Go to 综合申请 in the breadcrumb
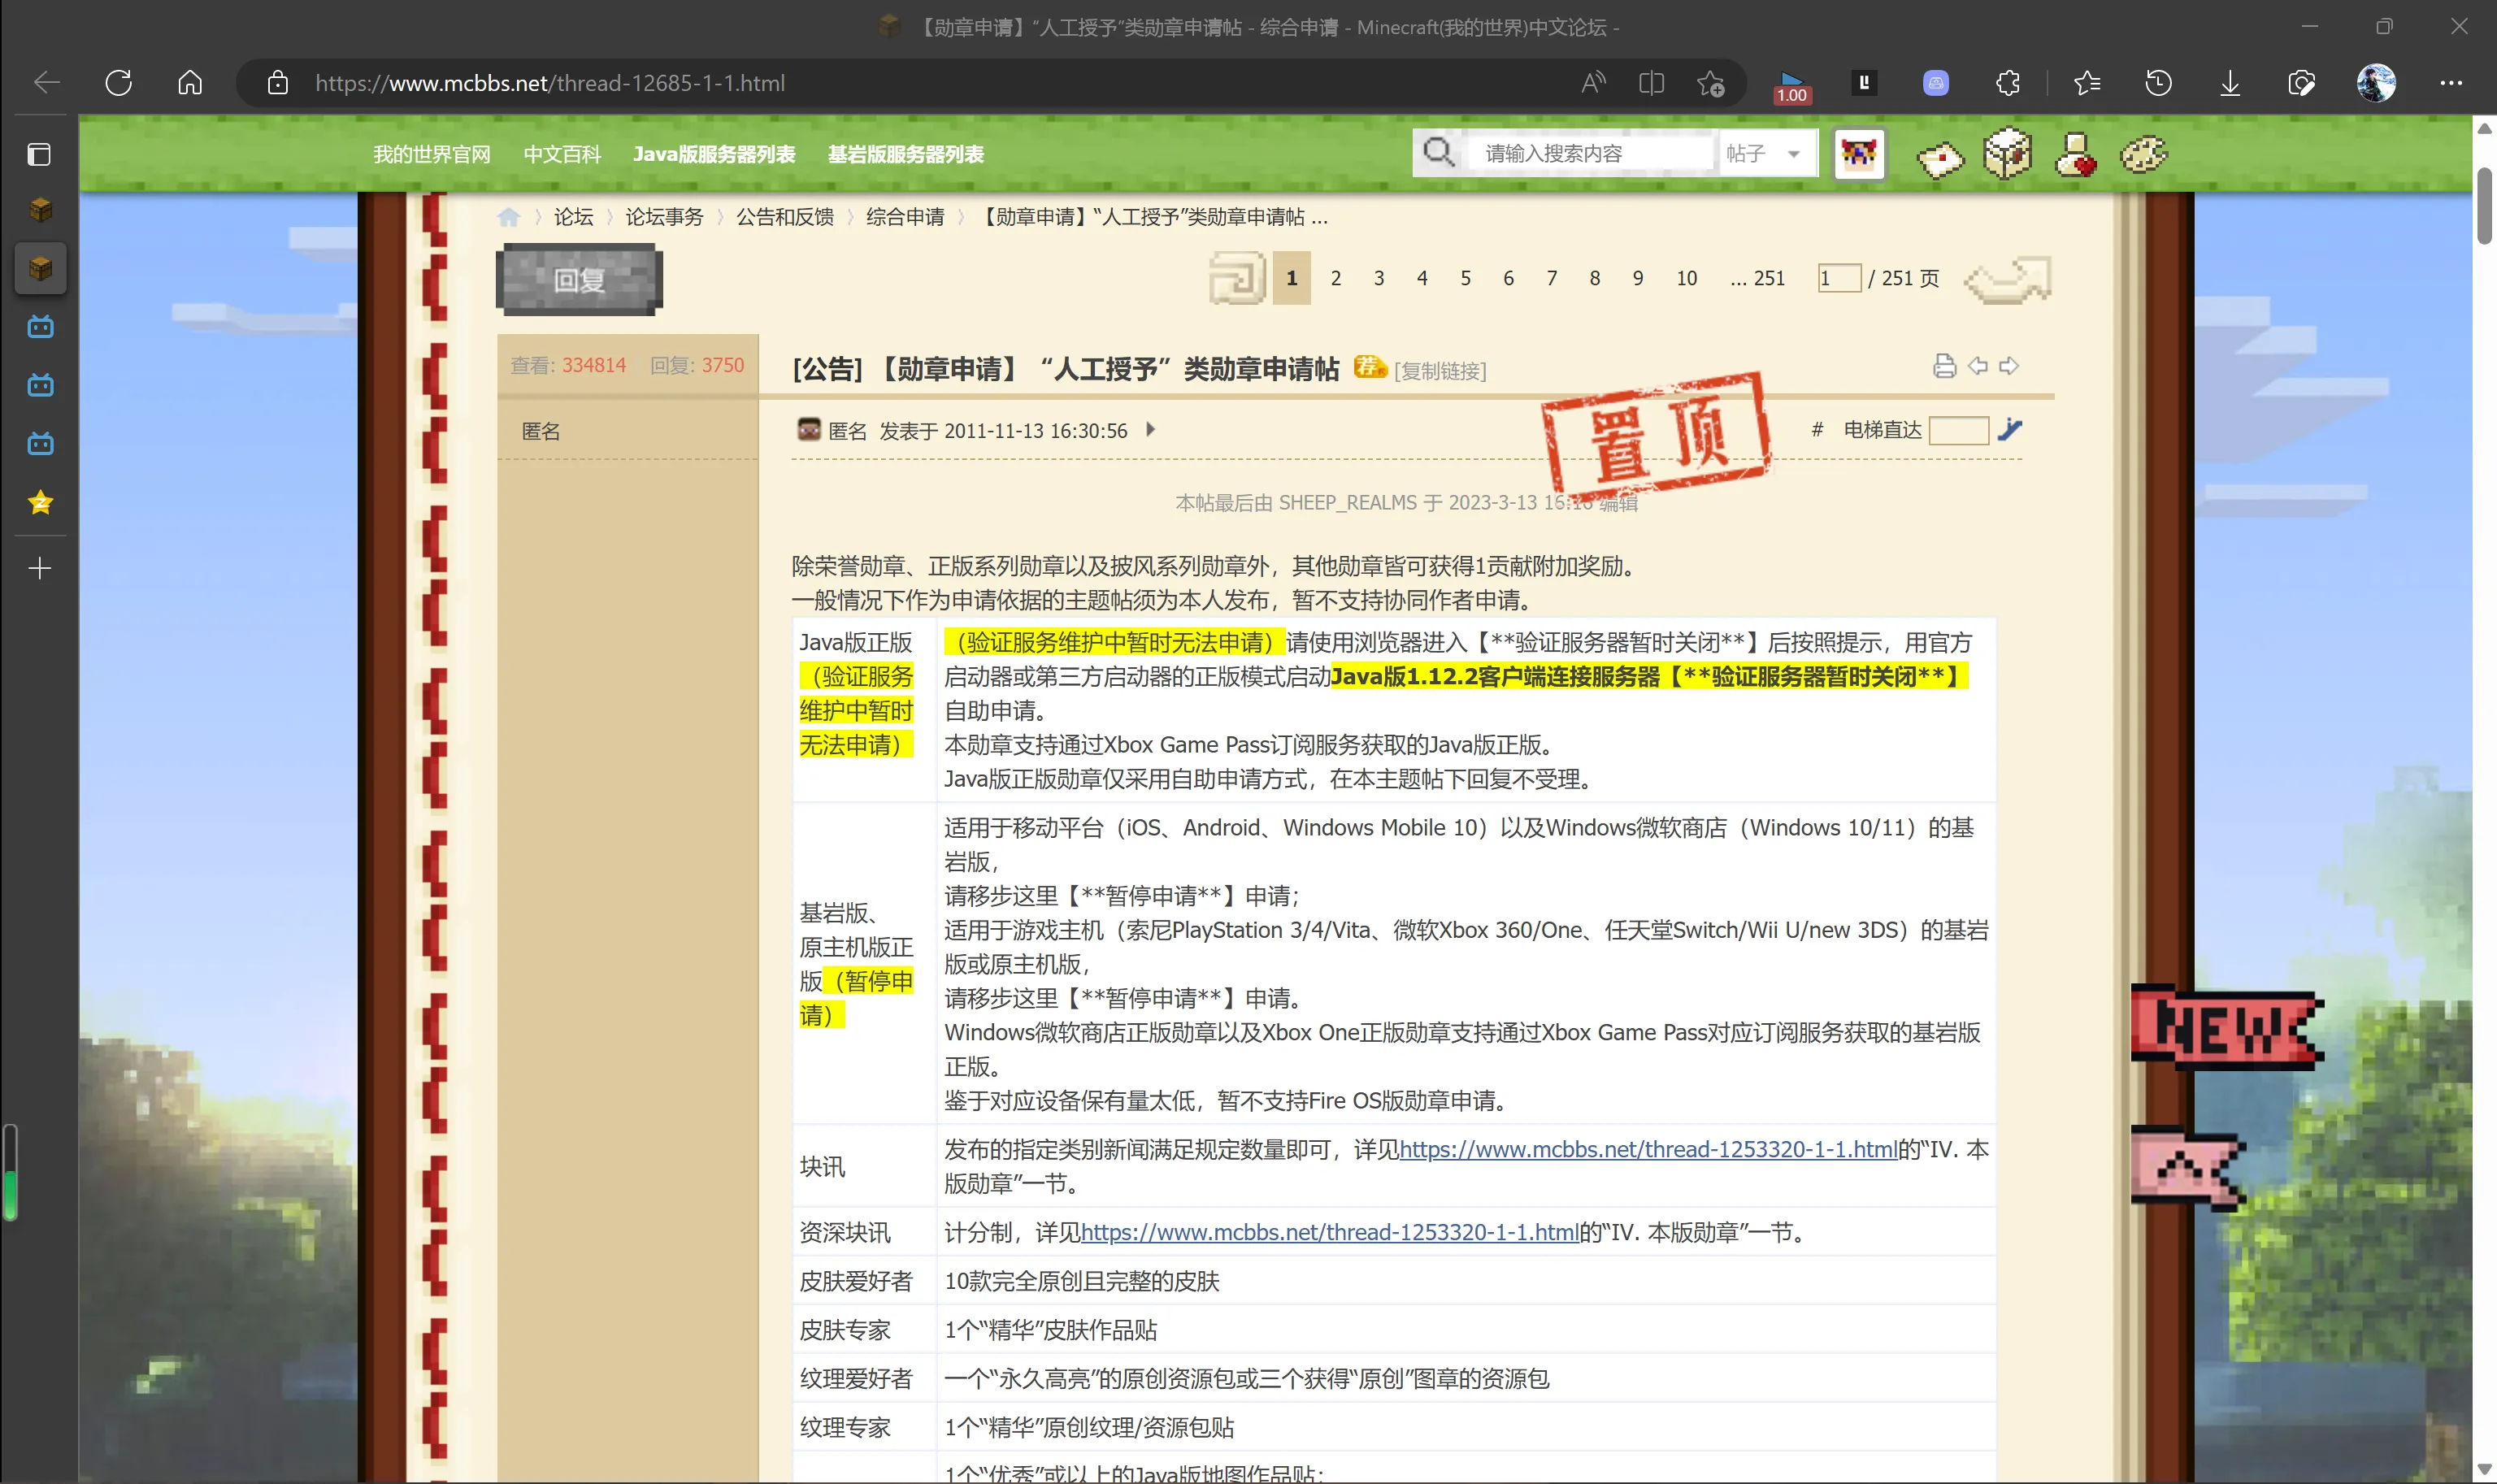 click(905, 217)
